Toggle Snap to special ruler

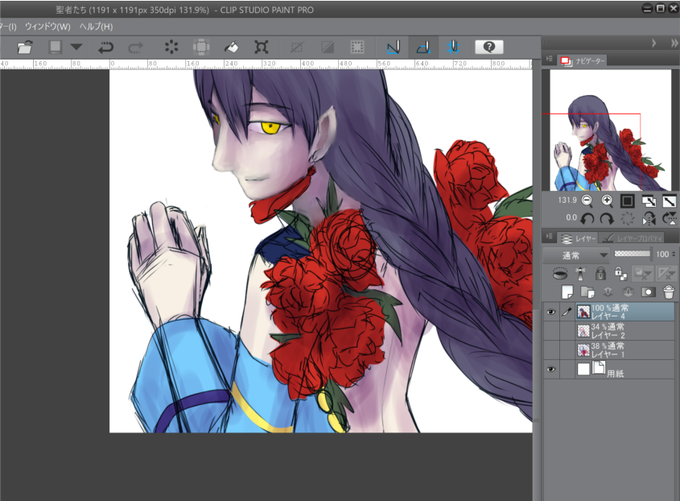[423, 47]
